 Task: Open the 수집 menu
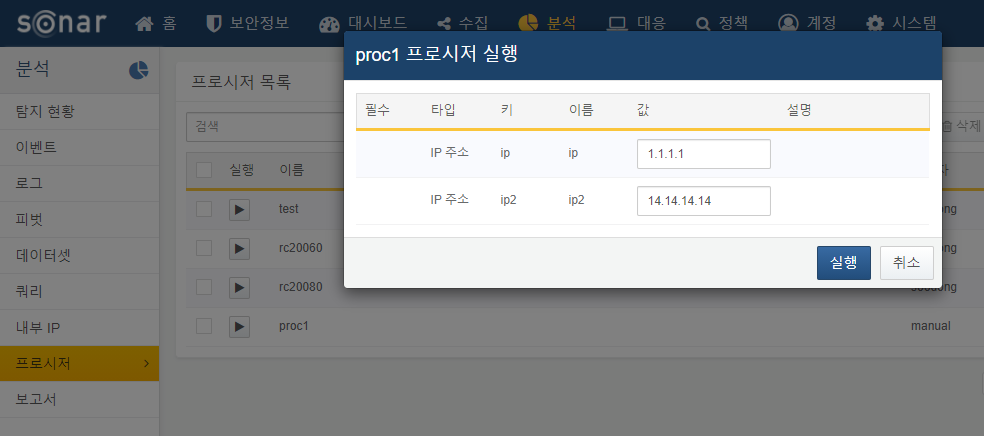tap(473, 24)
